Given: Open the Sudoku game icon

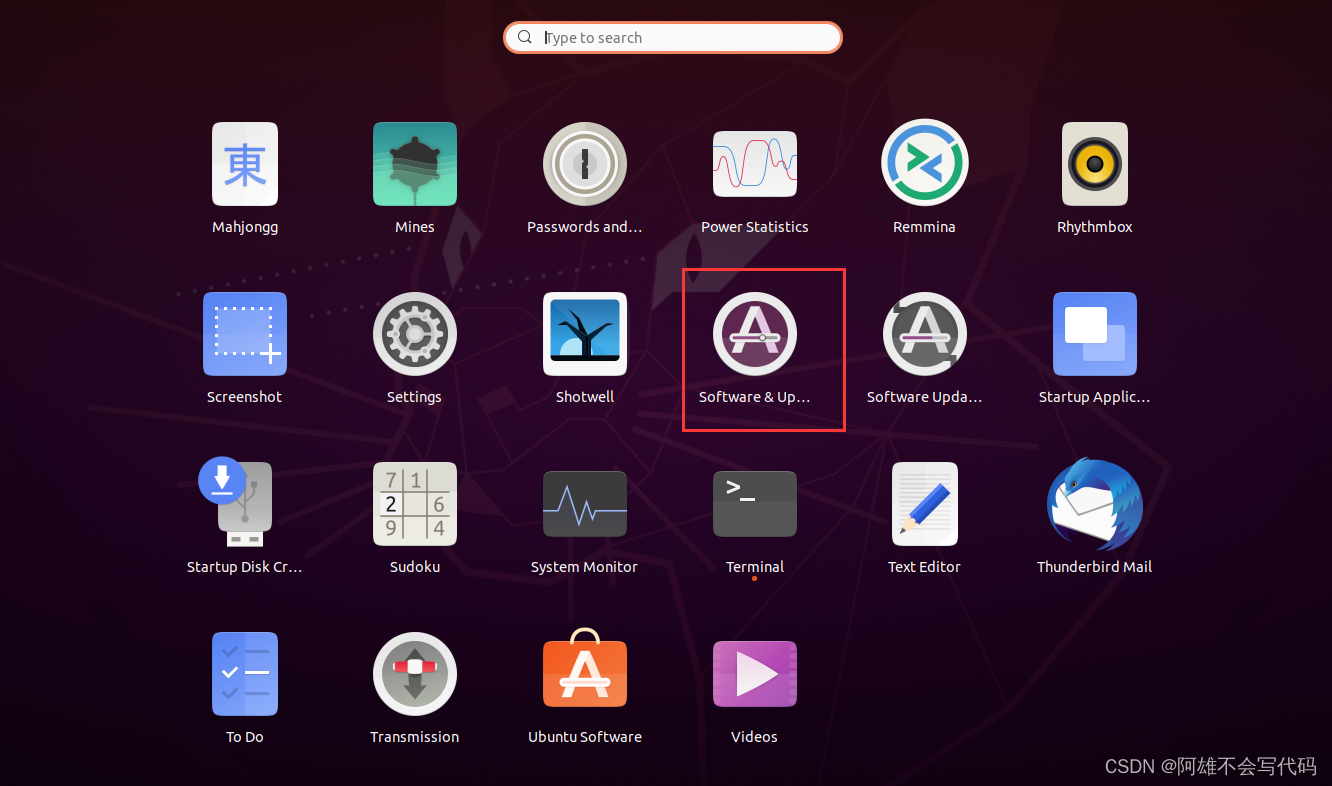Looking at the screenshot, I should click(x=415, y=504).
